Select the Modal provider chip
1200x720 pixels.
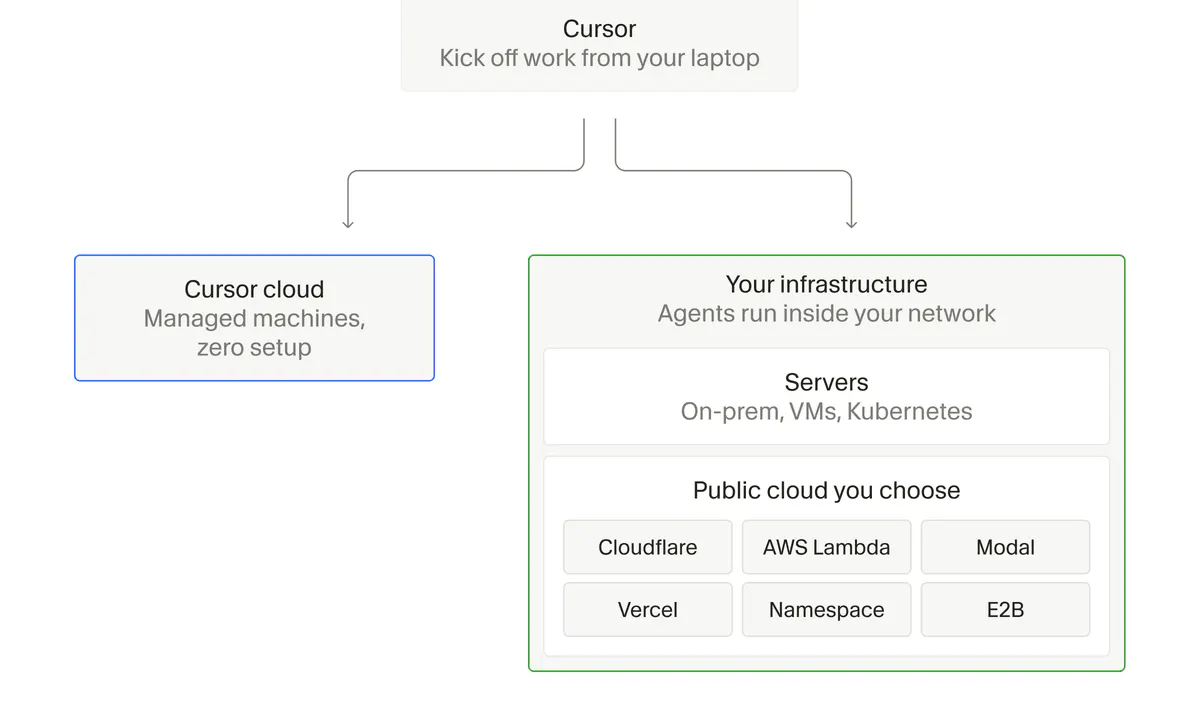coord(1005,547)
